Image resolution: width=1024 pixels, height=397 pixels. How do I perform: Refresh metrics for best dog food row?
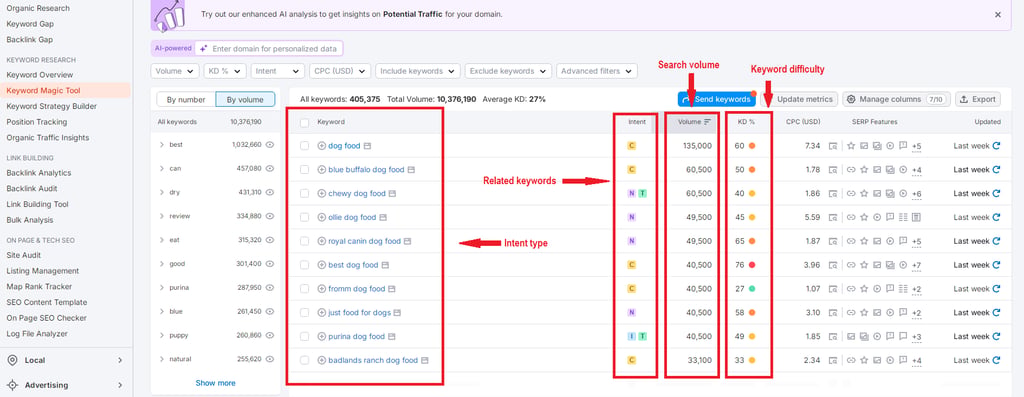point(996,265)
